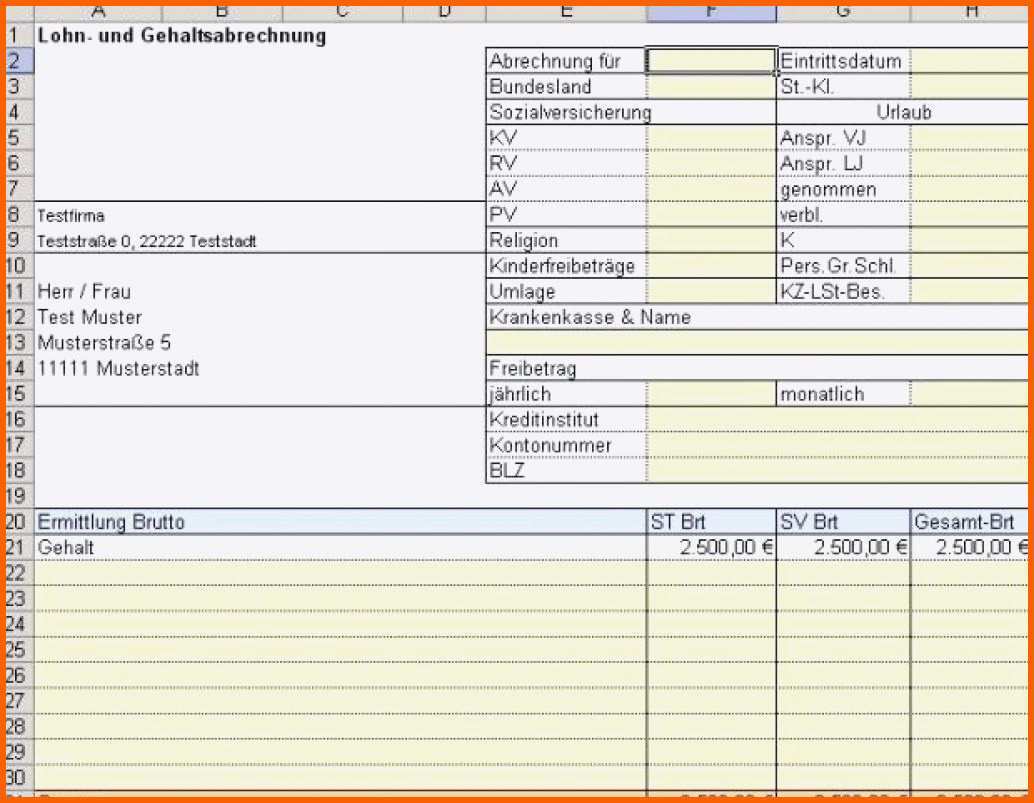Select the jährlich Freibetrag input cell
The height and width of the screenshot is (803, 1034).
coord(712,394)
